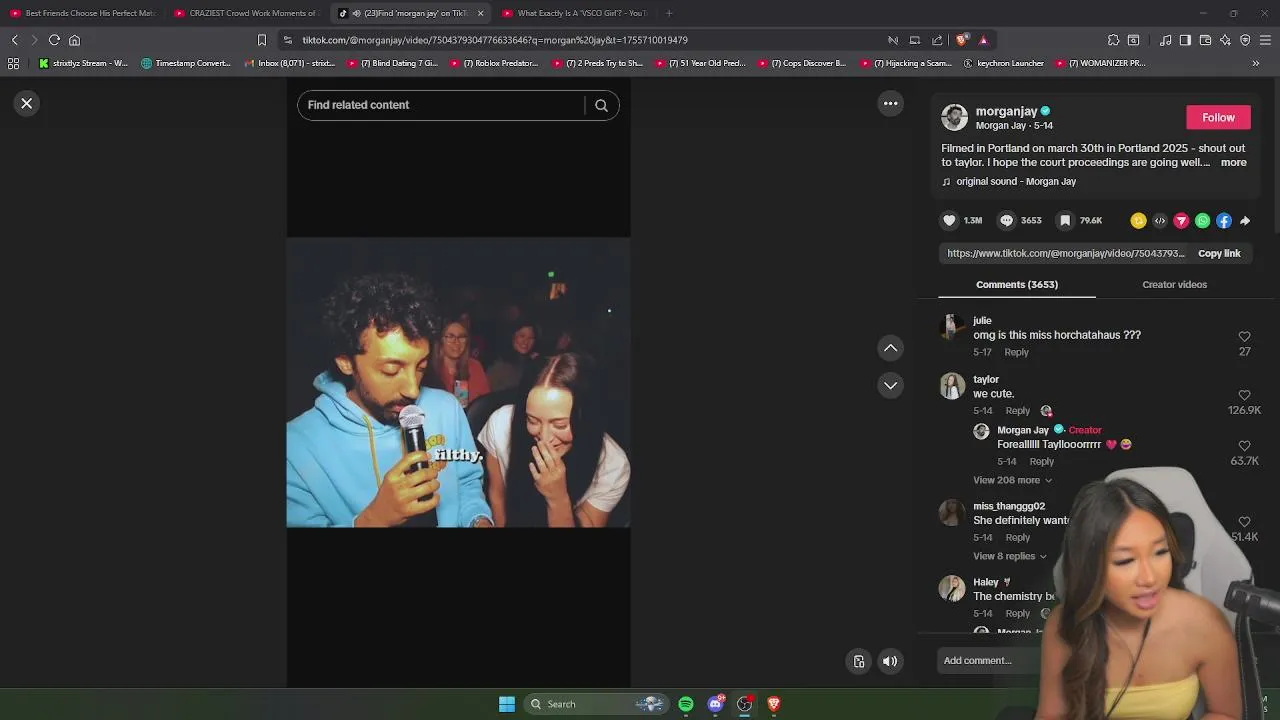
Task: Focus the Find related content field
Action: pos(440,105)
